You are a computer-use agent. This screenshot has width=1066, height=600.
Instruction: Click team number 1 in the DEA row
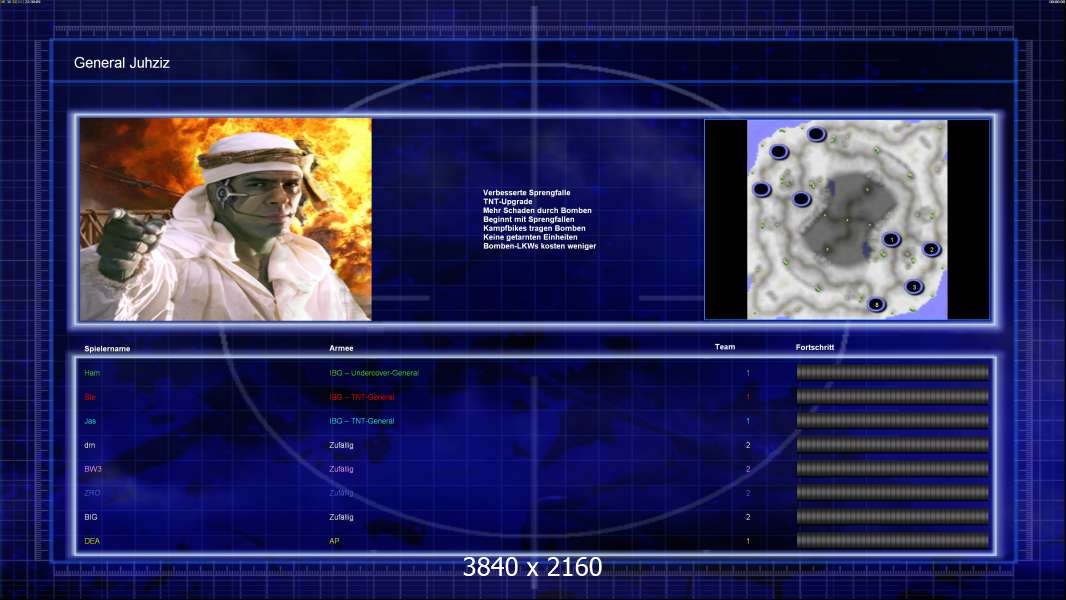(x=748, y=541)
